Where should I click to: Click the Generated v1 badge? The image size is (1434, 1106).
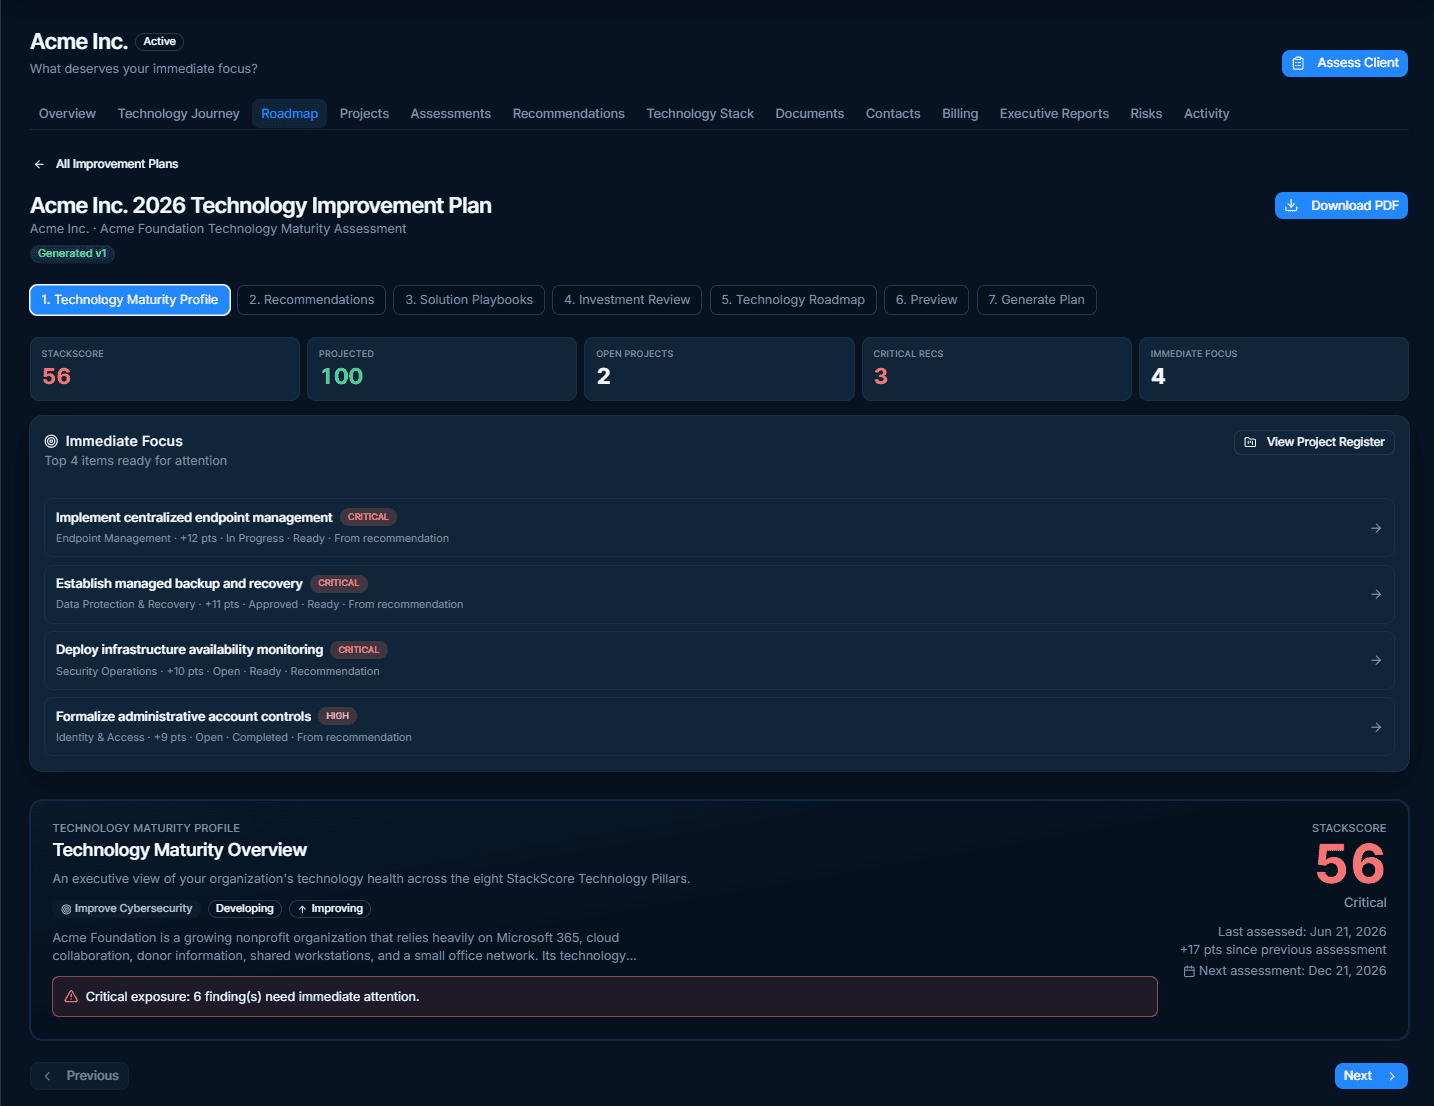(72, 254)
